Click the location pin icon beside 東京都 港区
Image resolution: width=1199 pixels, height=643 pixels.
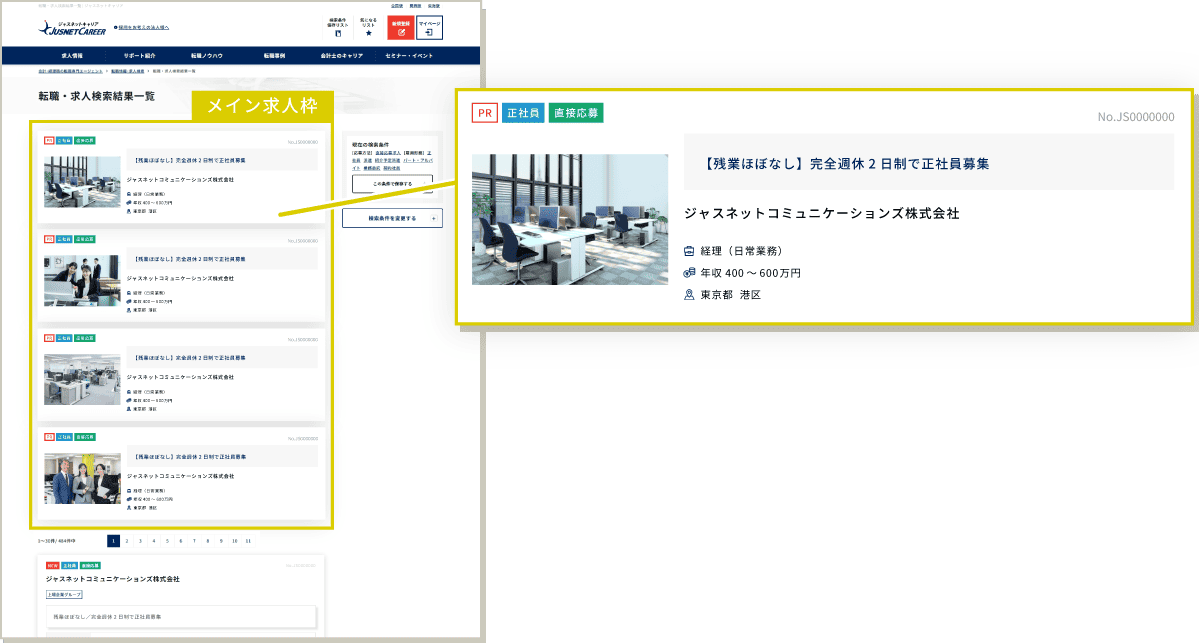coord(689,294)
